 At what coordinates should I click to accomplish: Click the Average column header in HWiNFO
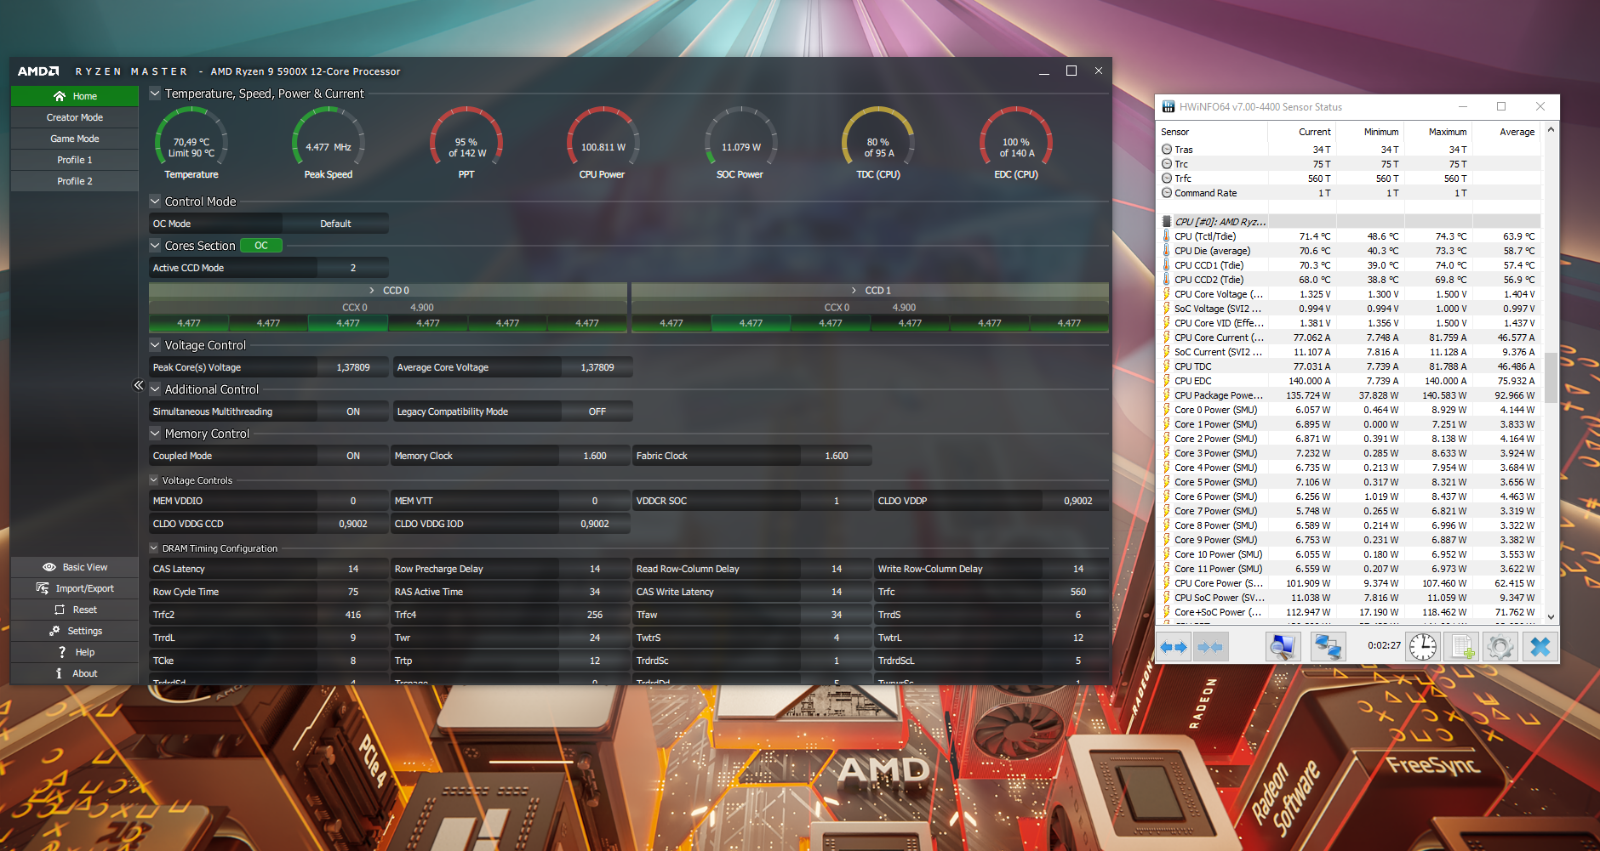[1506, 131]
